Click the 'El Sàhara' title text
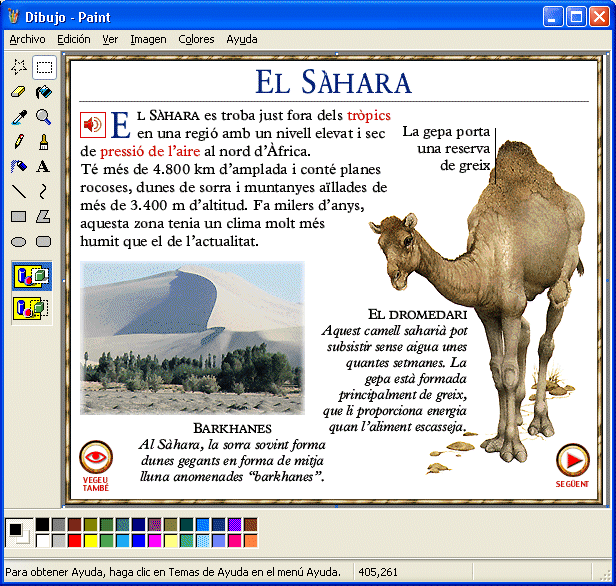 [x=334, y=82]
